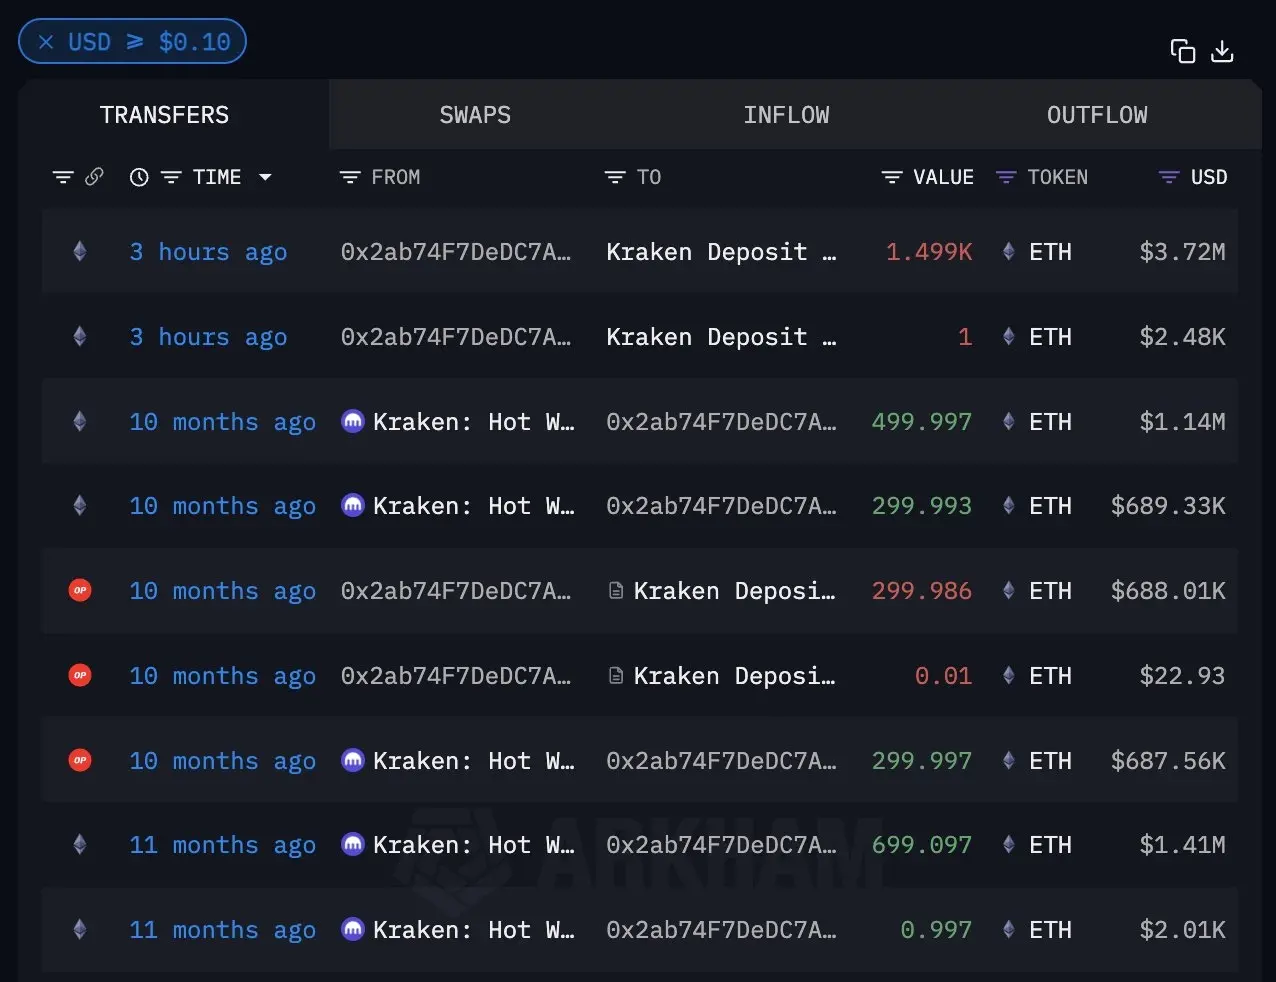Click the contract icon beside Kraken Deposit
The height and width of the screenshot is (982, 1276).
[x=615, y=590]
